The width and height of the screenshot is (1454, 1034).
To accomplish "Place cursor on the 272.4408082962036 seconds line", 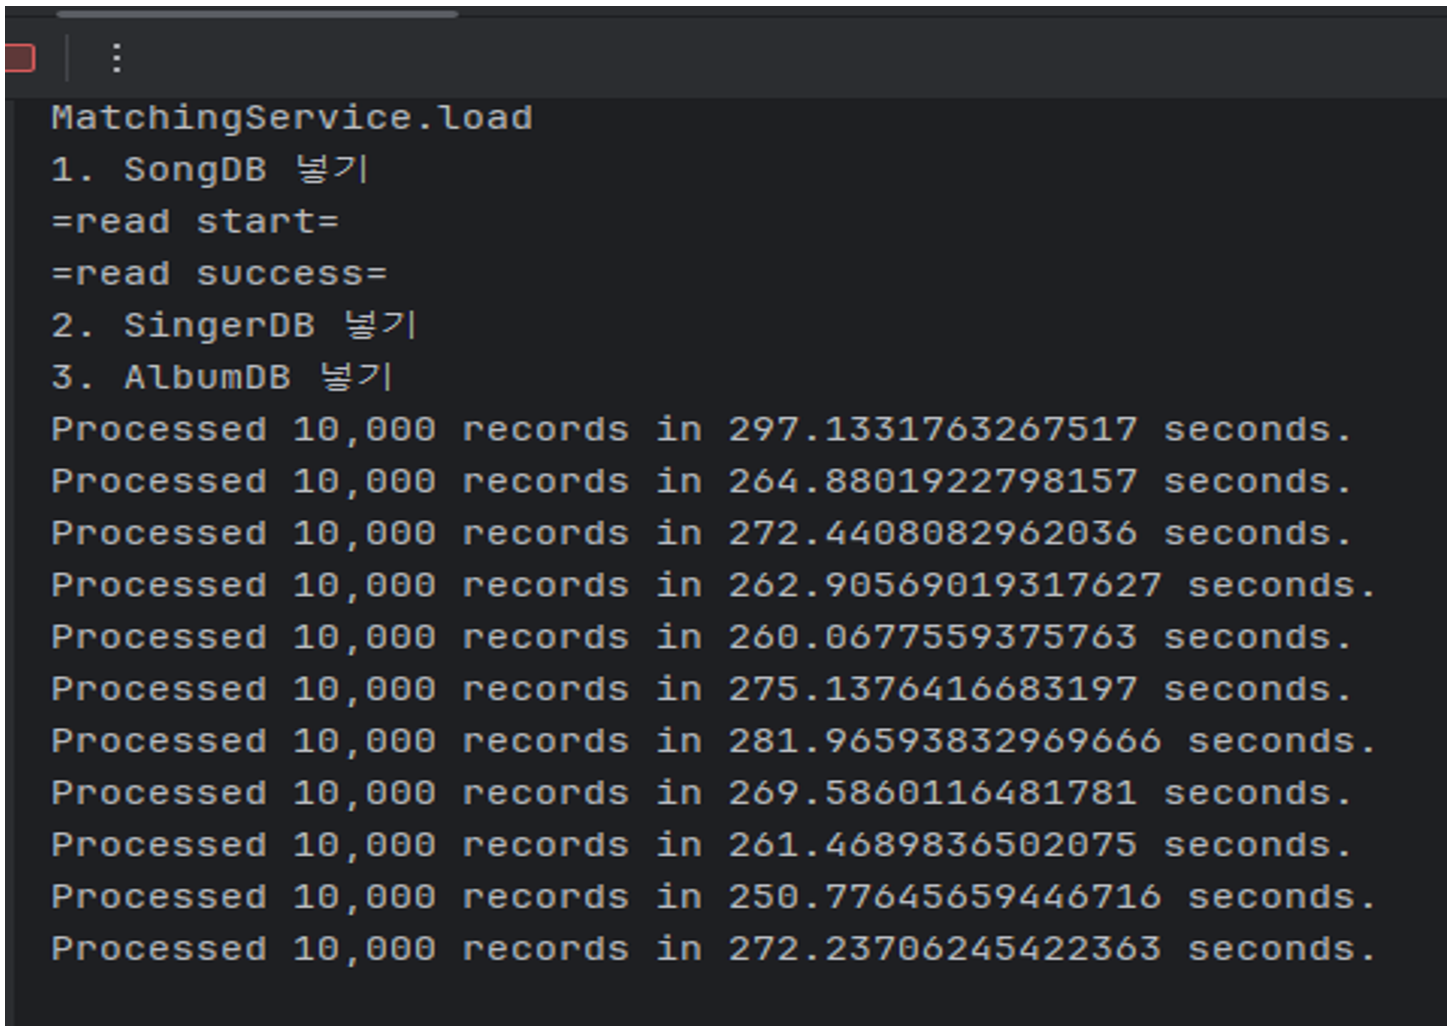I will [x=701, y=534].
